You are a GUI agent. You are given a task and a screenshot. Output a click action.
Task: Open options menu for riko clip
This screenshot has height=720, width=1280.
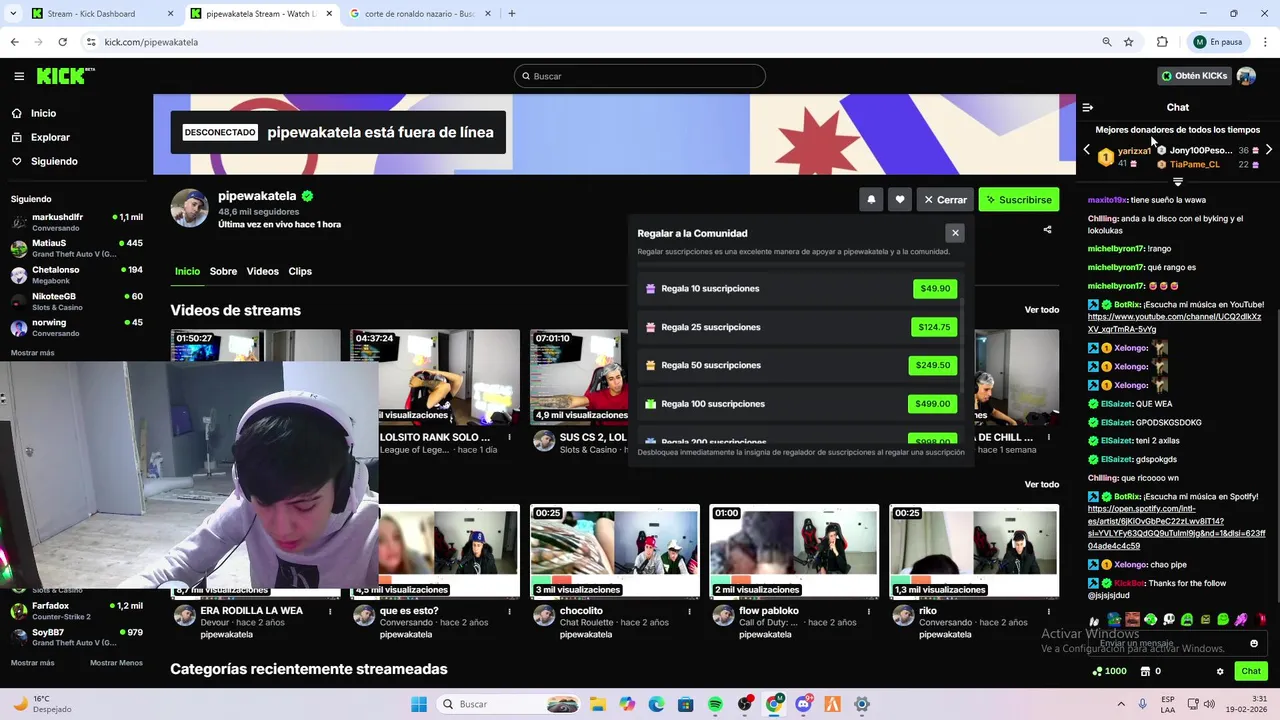coord(1049,611)
